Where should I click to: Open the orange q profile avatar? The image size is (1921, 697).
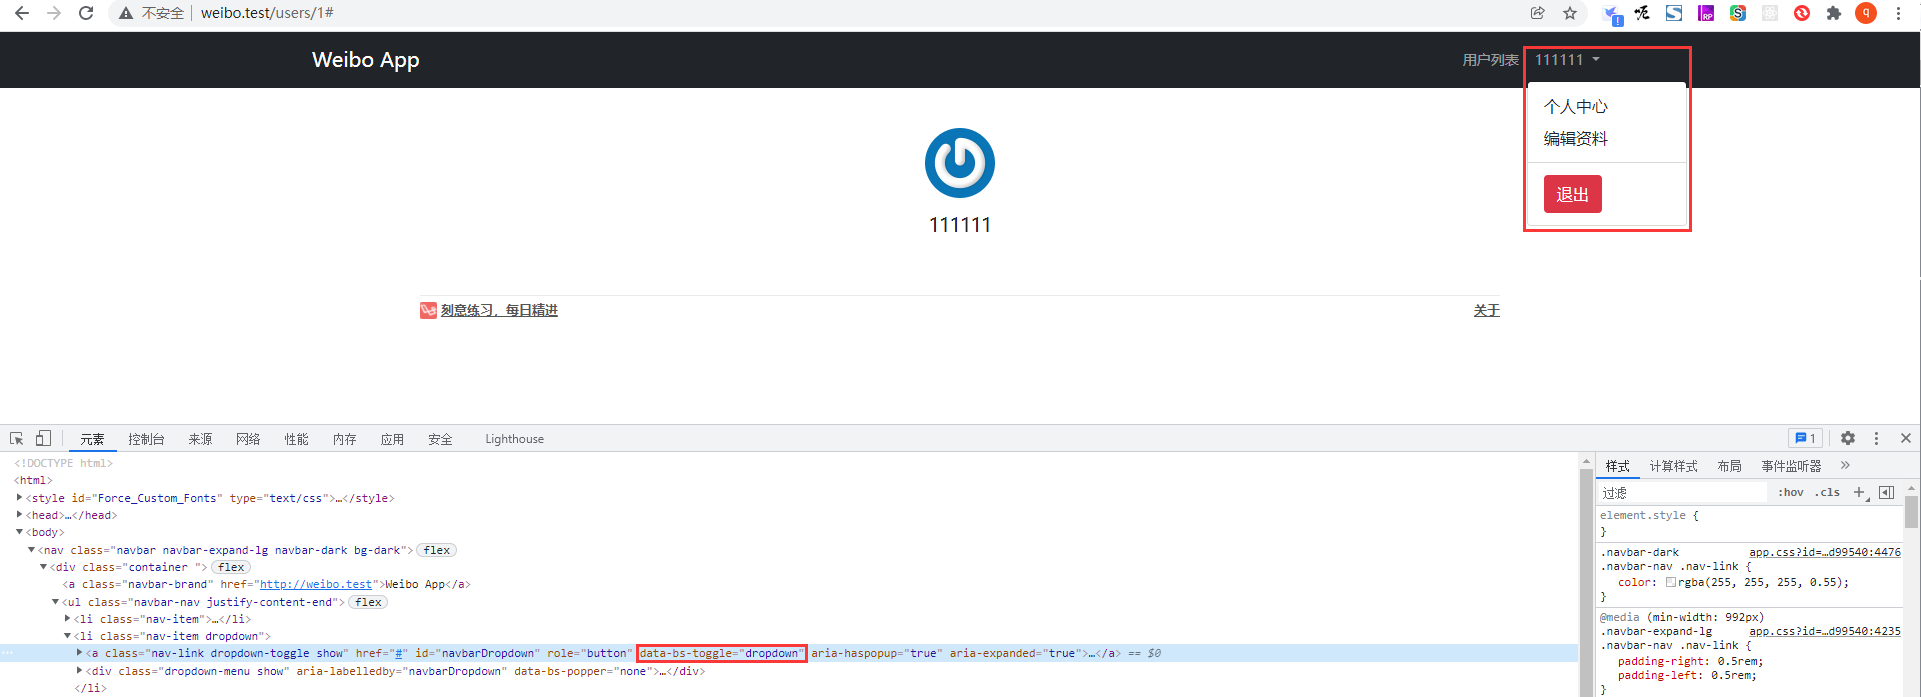point(1866,13)
